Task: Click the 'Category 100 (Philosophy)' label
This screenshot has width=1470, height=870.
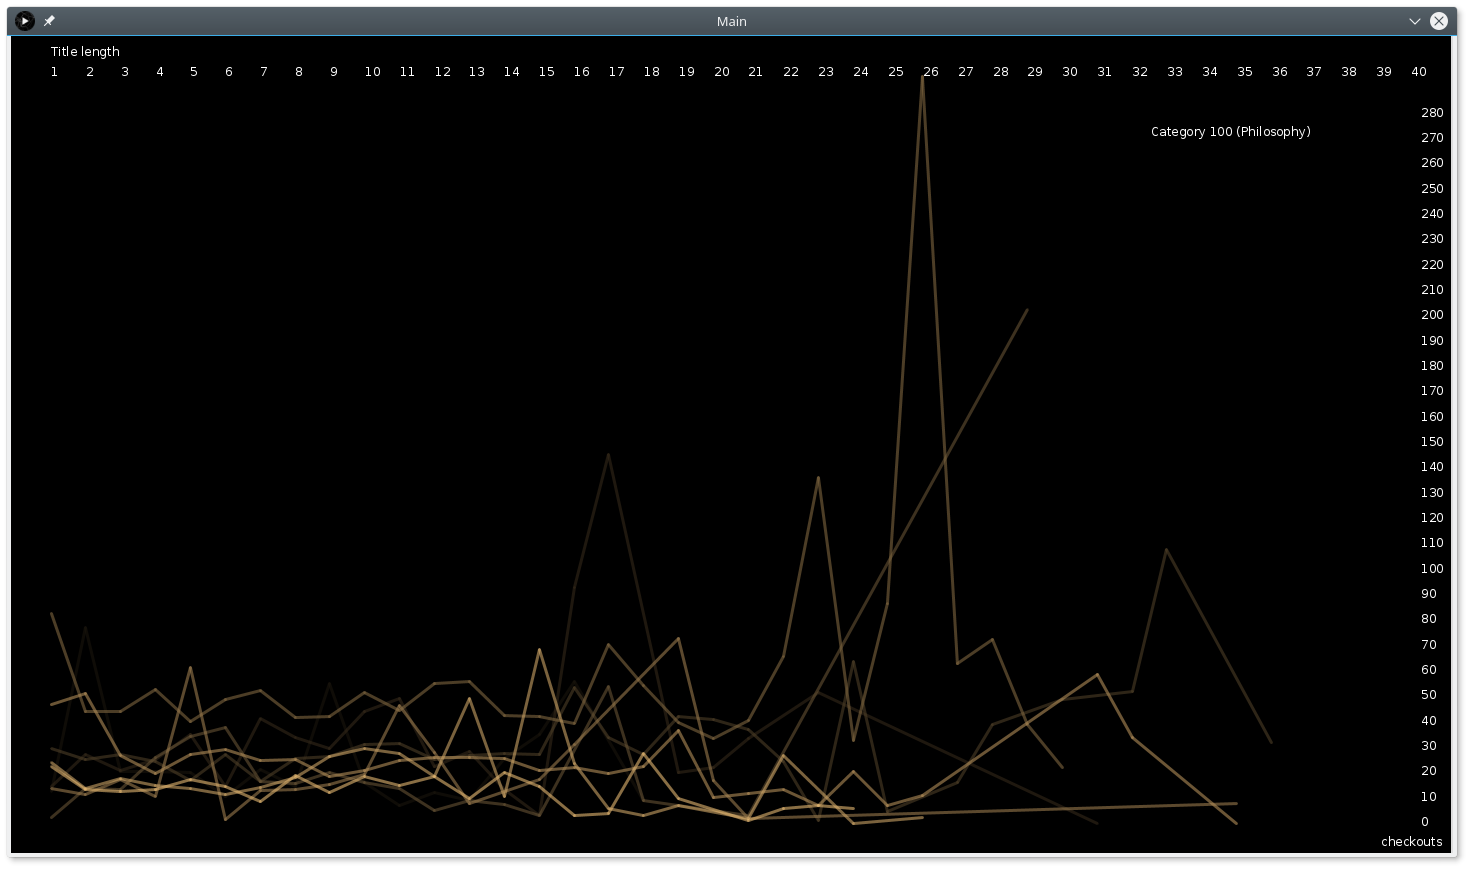Action: [x=1230, y=132]
